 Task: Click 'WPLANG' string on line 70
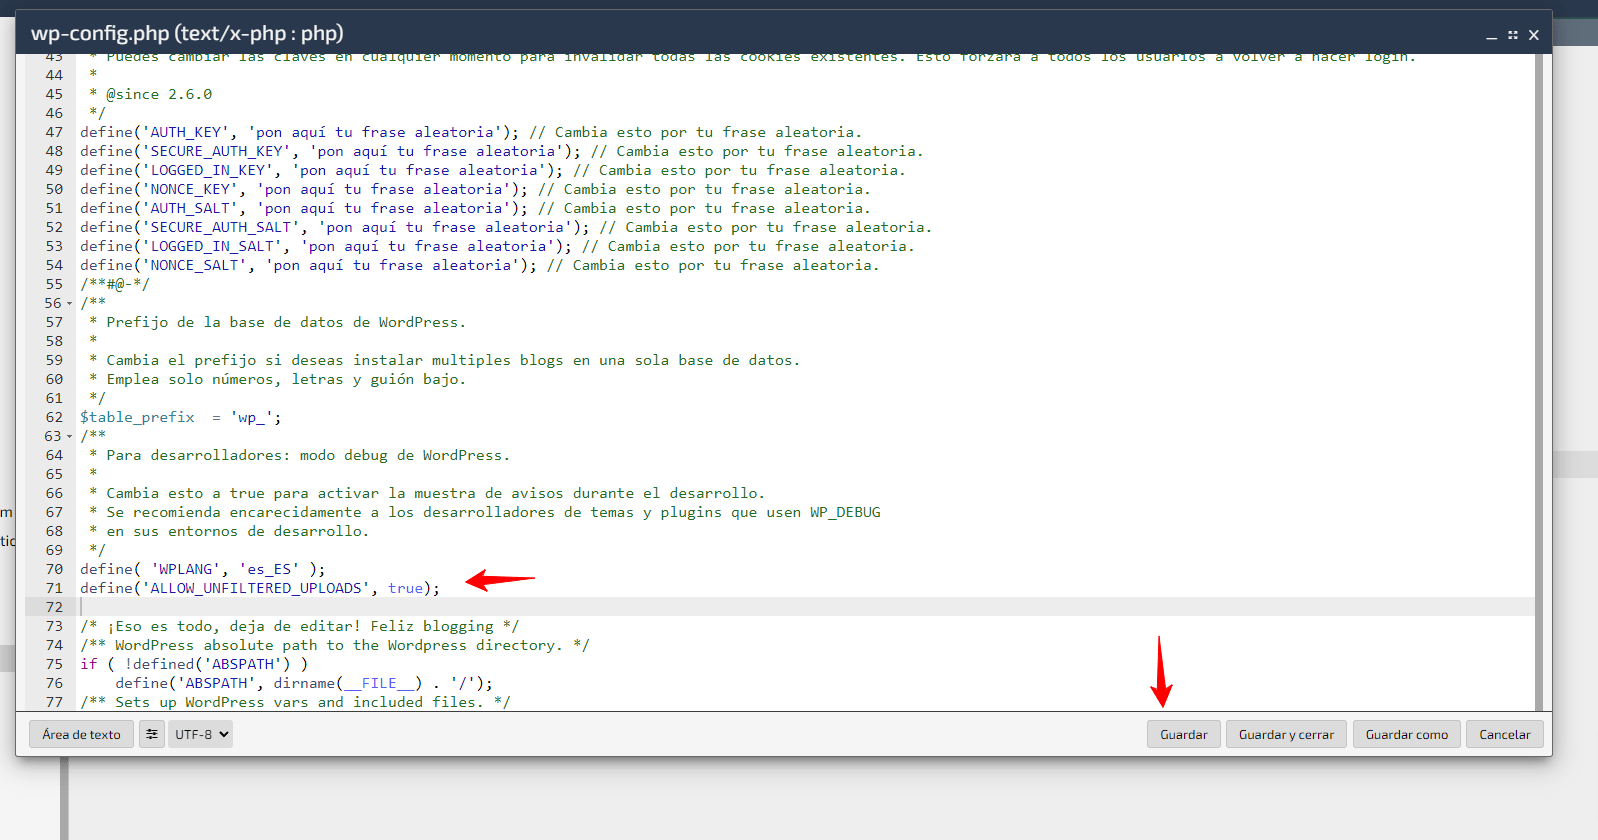pos(186,569)
